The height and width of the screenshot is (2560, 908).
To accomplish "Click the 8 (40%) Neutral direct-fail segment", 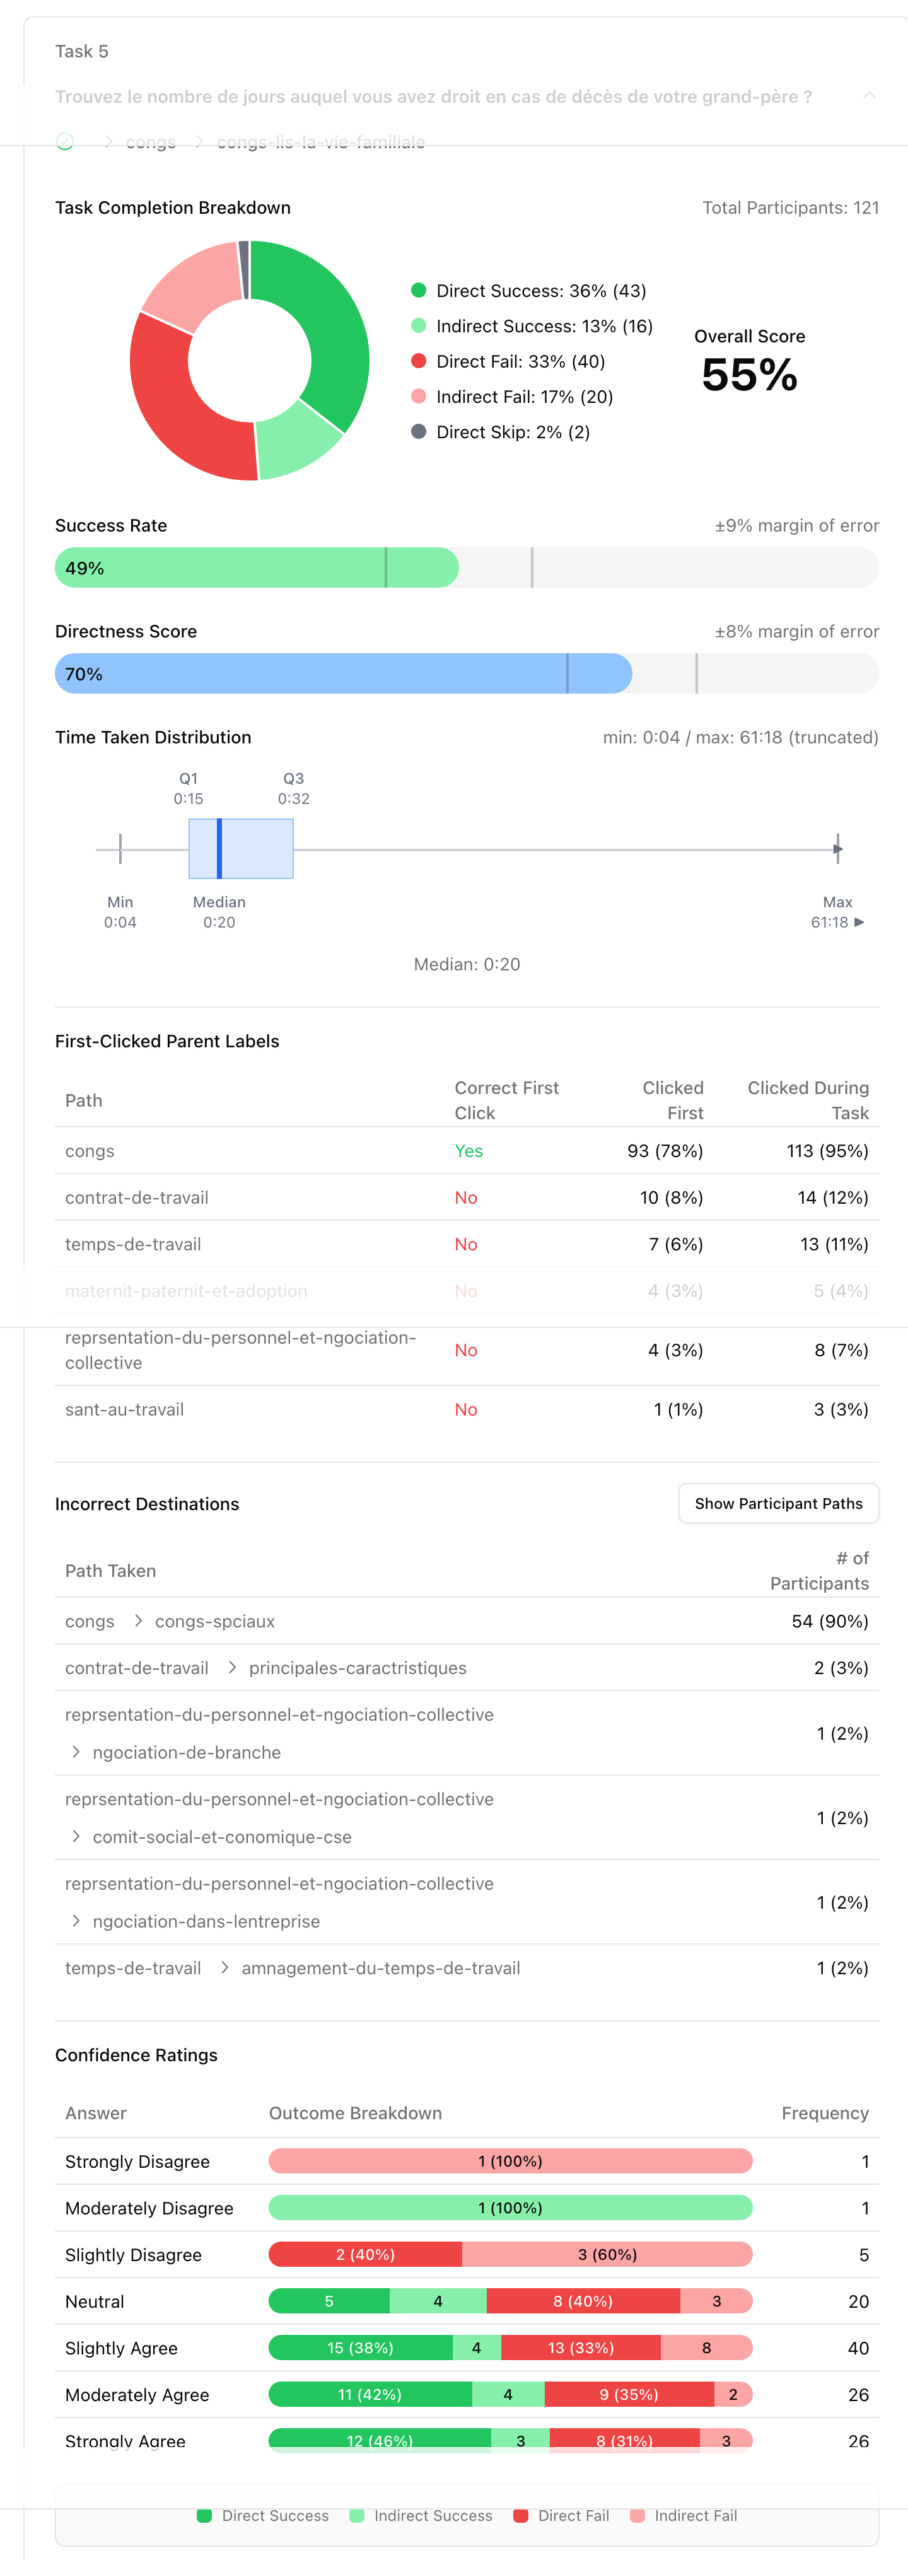I will pyautogui.click(x=583, y=2301).
